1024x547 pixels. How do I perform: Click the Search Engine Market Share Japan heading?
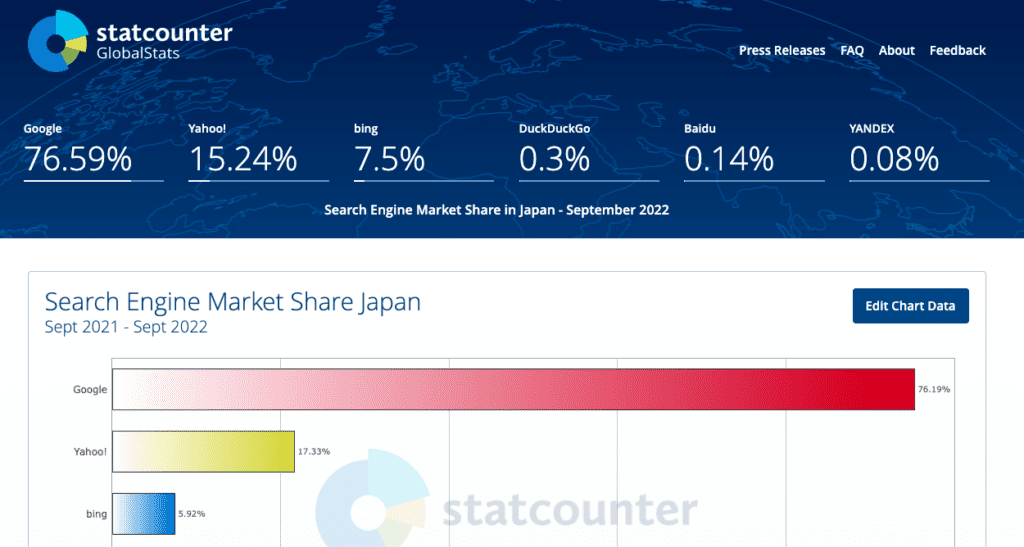coord(233,302)
